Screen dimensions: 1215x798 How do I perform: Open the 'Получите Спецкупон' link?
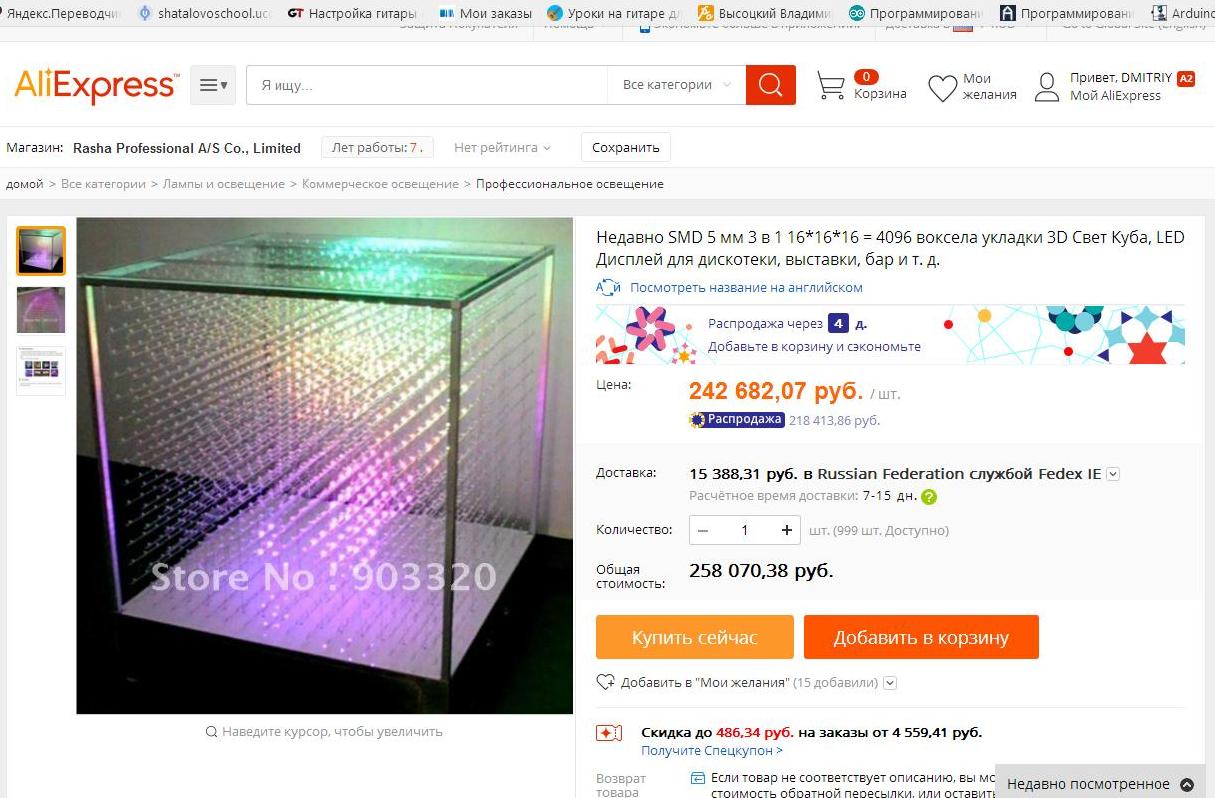click(x=712, y=750)
